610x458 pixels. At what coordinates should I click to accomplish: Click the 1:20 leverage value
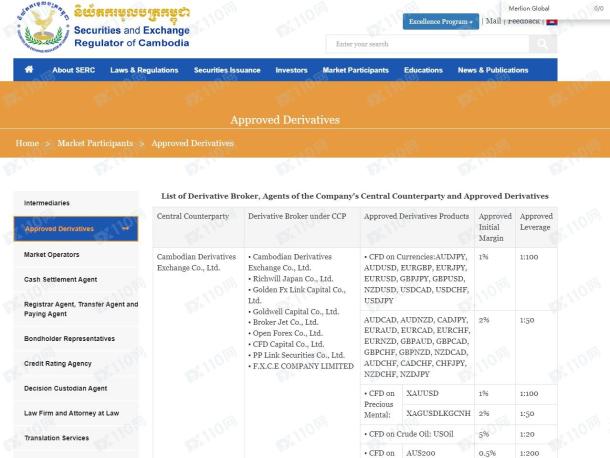pyautogui.click(x=527, y=434)
